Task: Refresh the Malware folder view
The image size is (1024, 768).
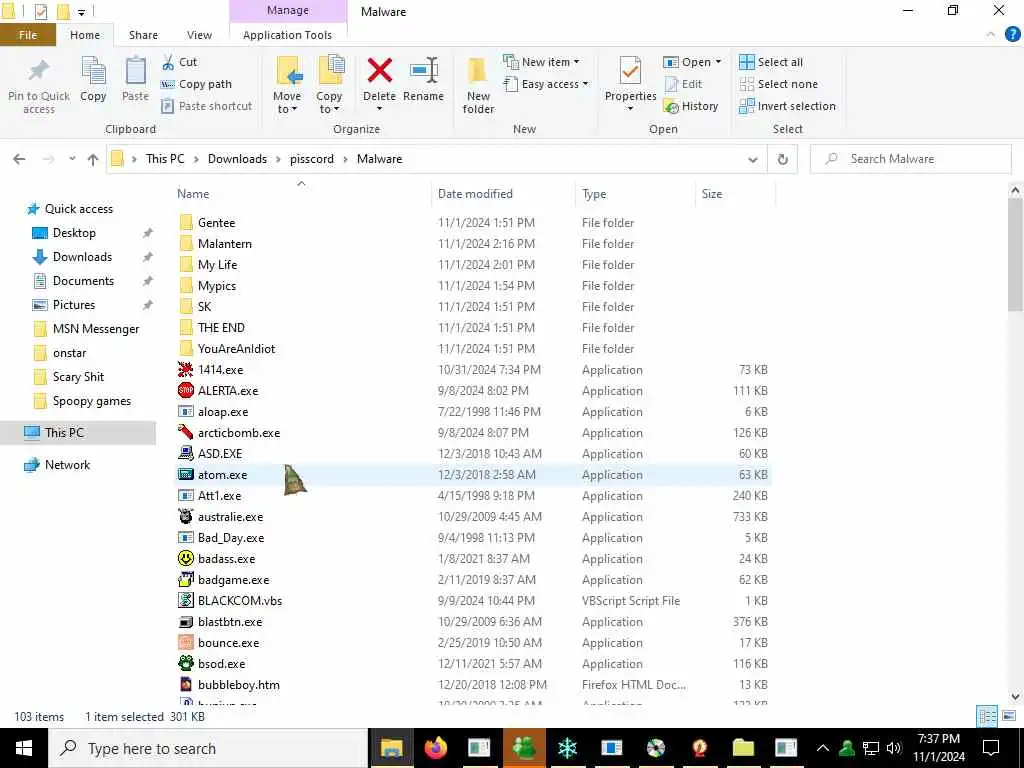Action: point(782,159)
